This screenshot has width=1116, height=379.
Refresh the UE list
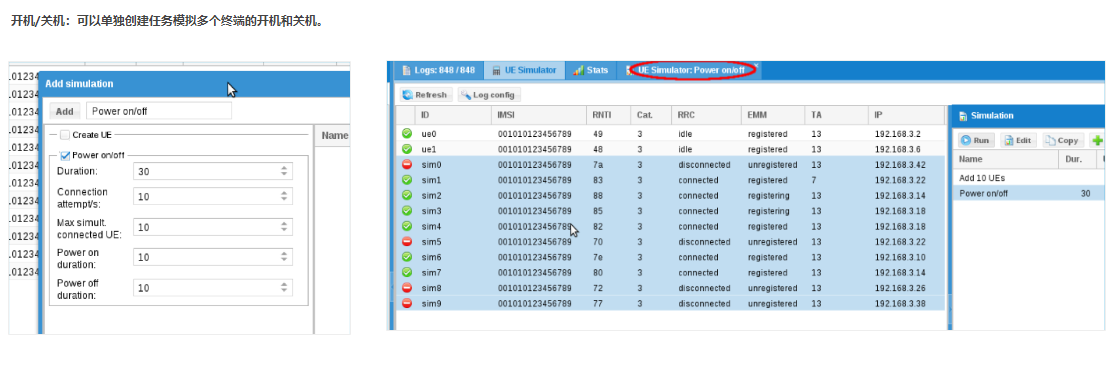(x=425, y=95)
